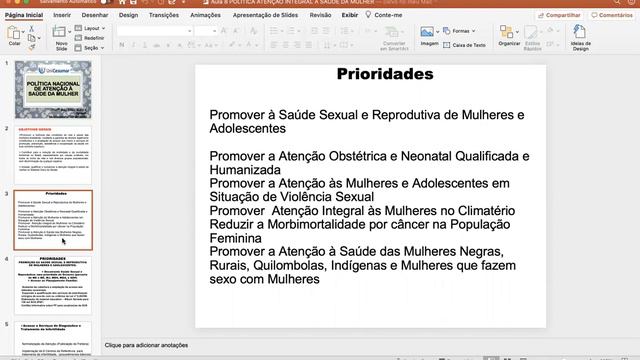
Task: Click the Redefinir slide reset button
Action: point(90,38)
